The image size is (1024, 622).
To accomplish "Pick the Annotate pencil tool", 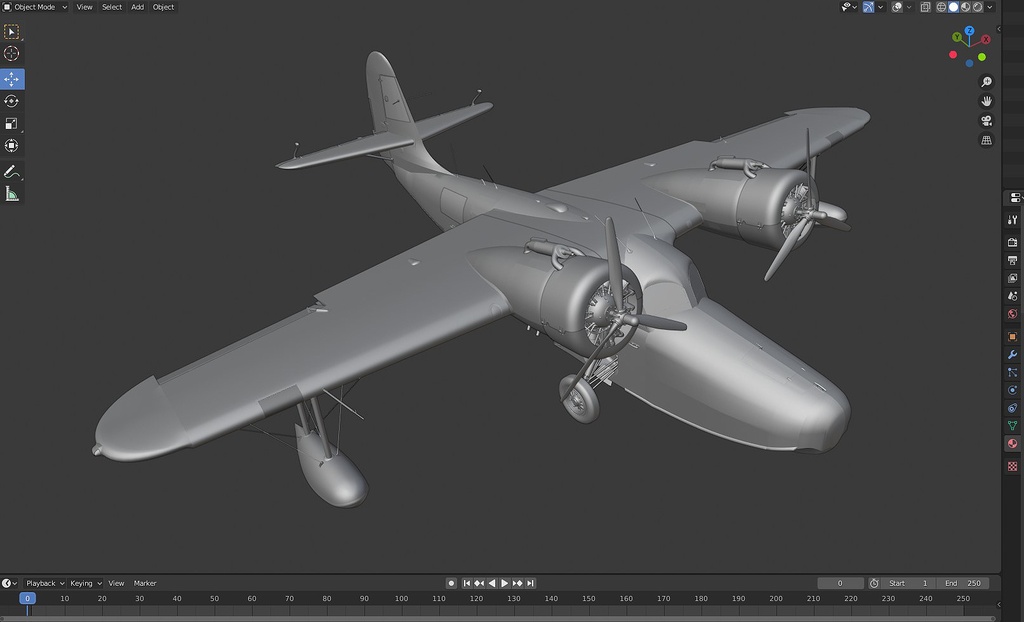I will [x=12, y=172].
